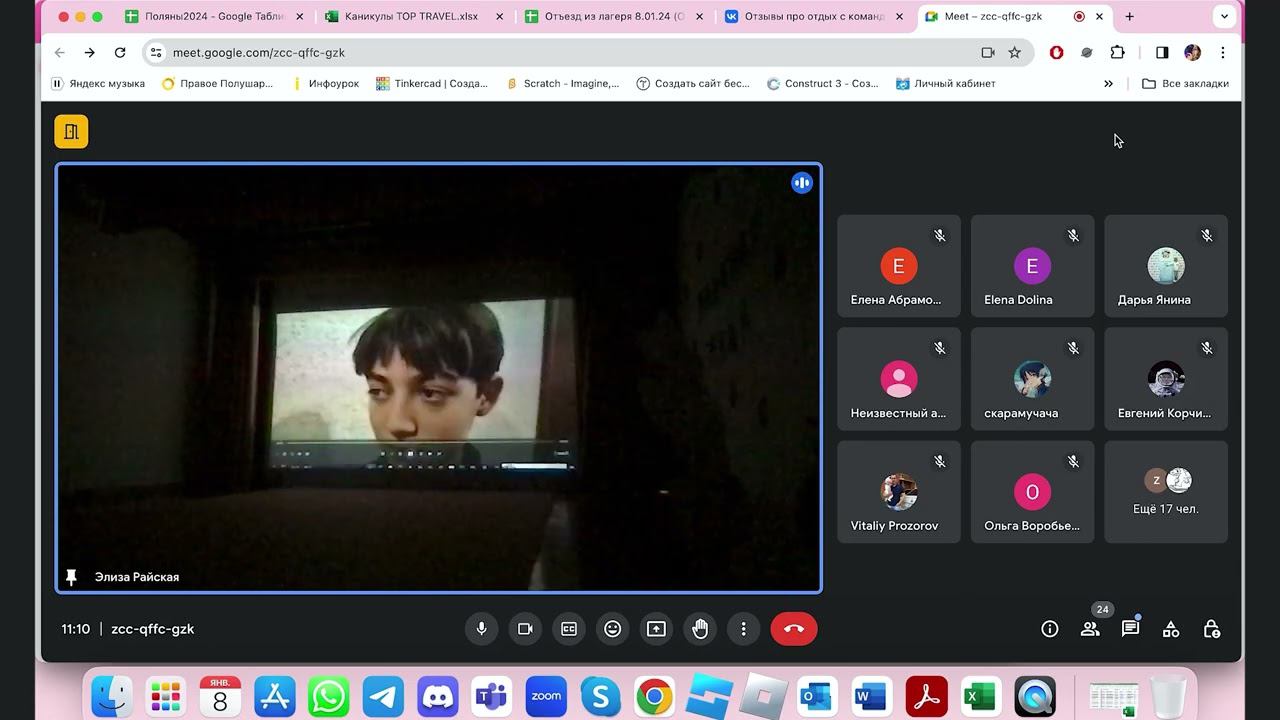This screenshot has height=720, width=1280.
Task: Open the Chrome three-dot menu
Action: pos(1222,52)
